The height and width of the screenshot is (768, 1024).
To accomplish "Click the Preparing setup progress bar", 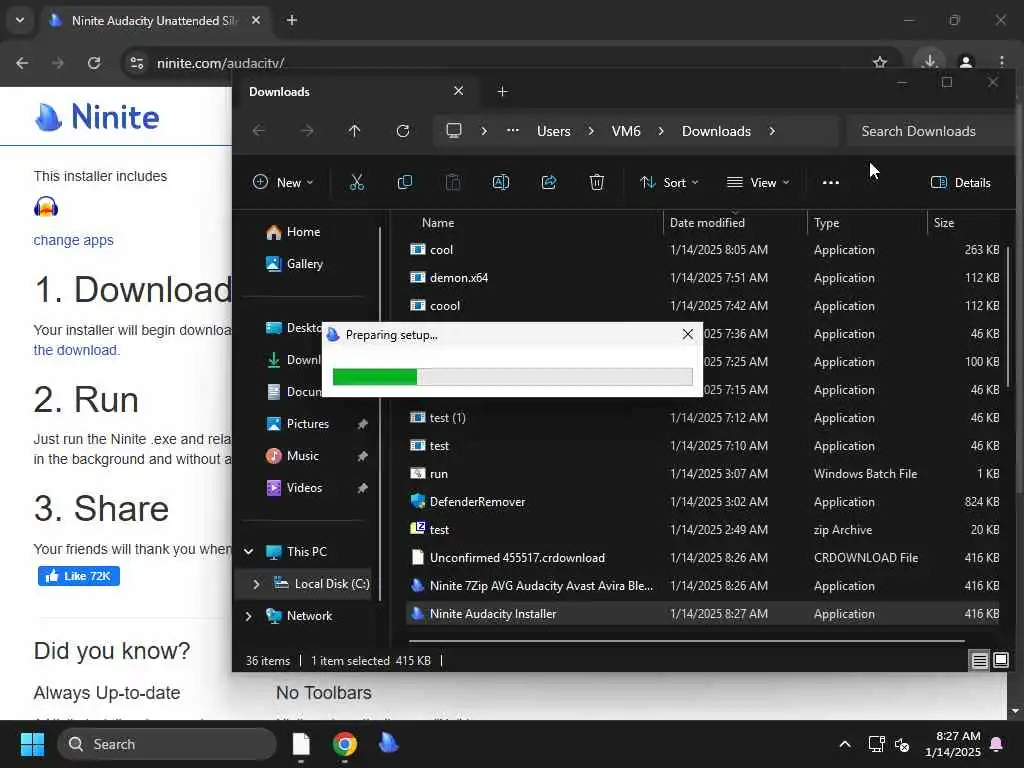I will 513,377.
